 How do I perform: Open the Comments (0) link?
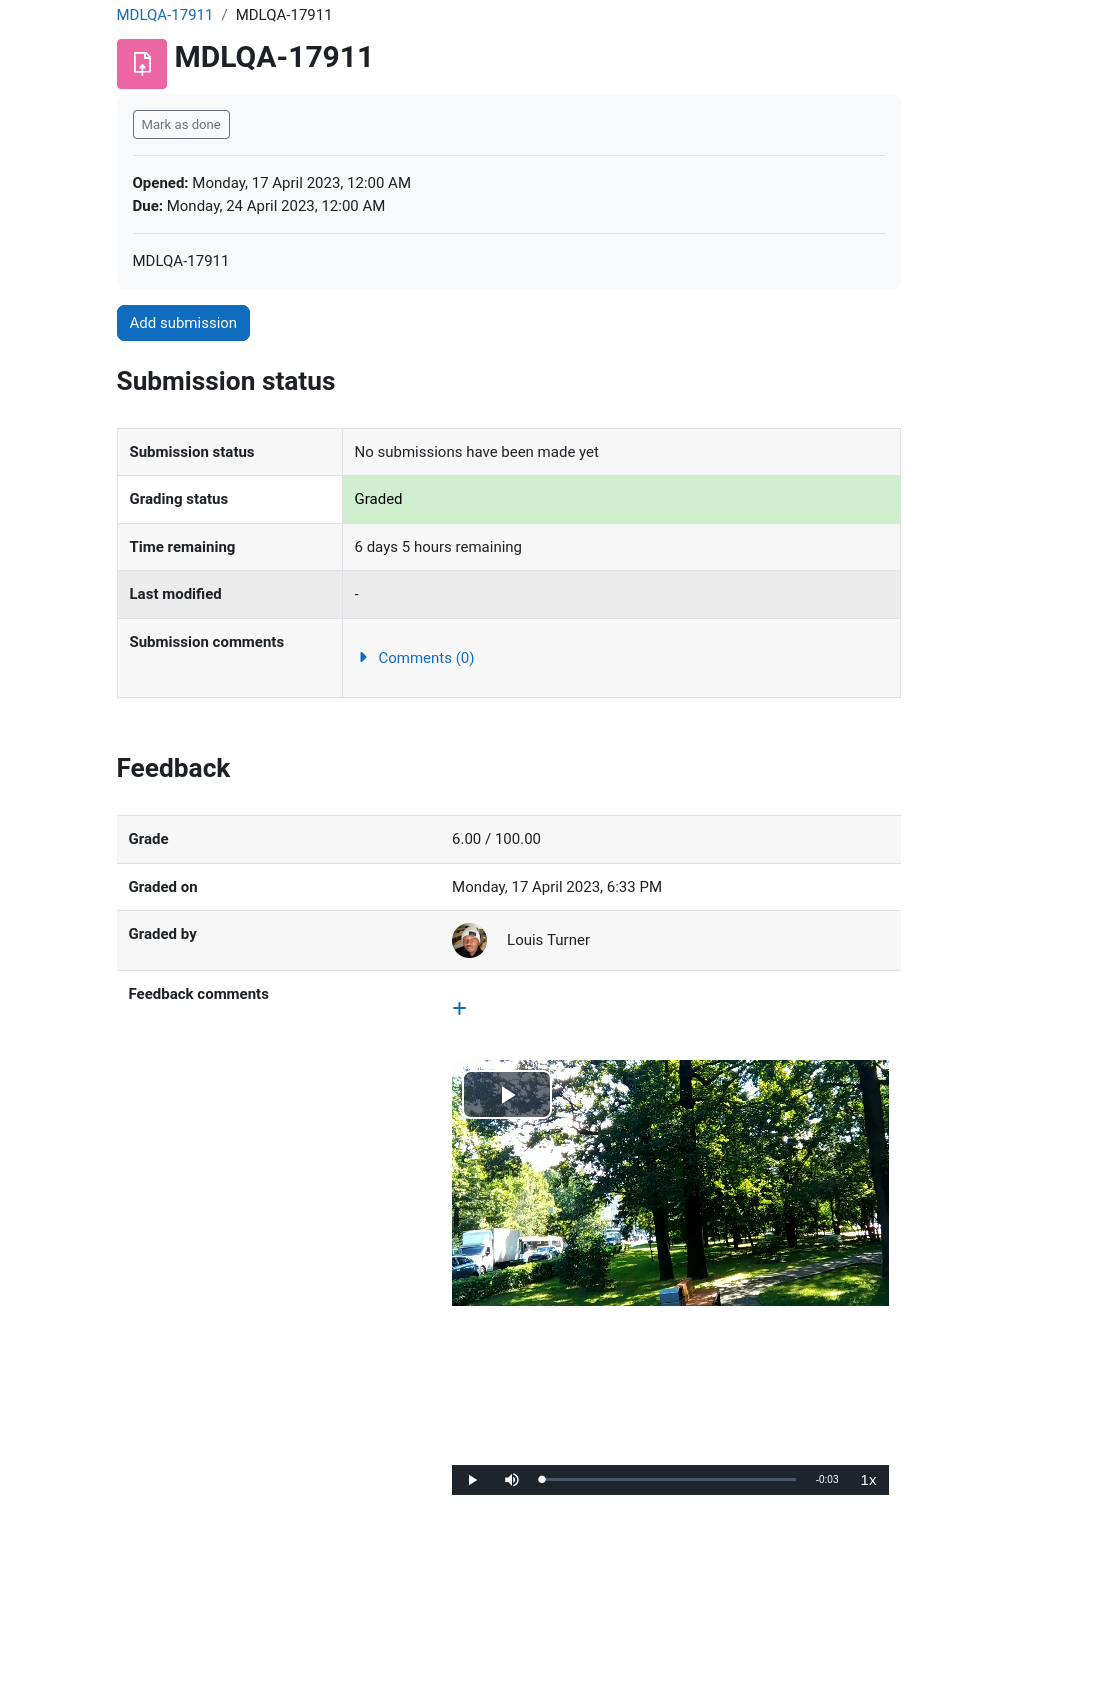(426, 658)
